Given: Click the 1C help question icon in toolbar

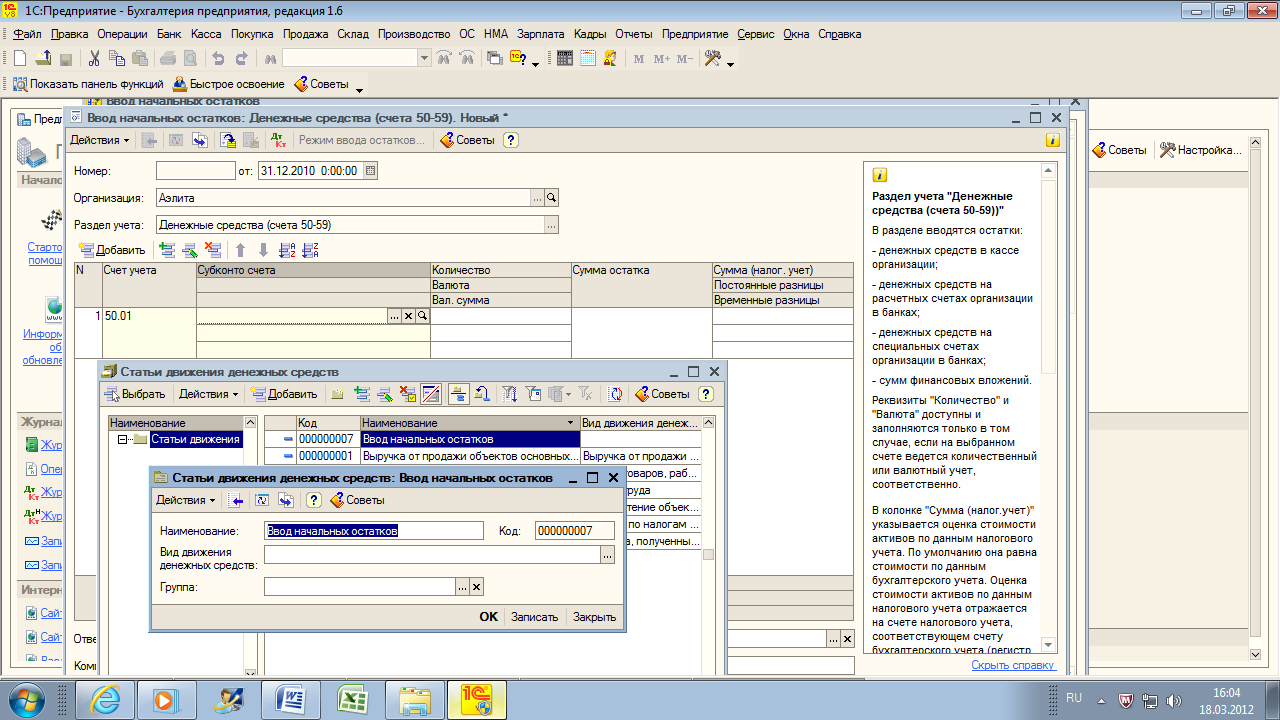Looking at the screenshot, I should tap(518, 59).
